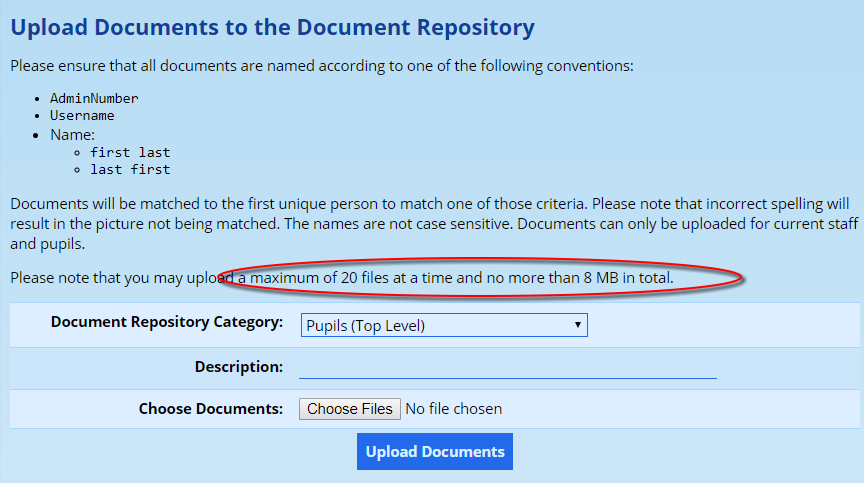The width and height of the screenshot is (864, 483).
Task: Click the page heading Upload Documents to the Document Repository
Action: click(x=272, y=27)
